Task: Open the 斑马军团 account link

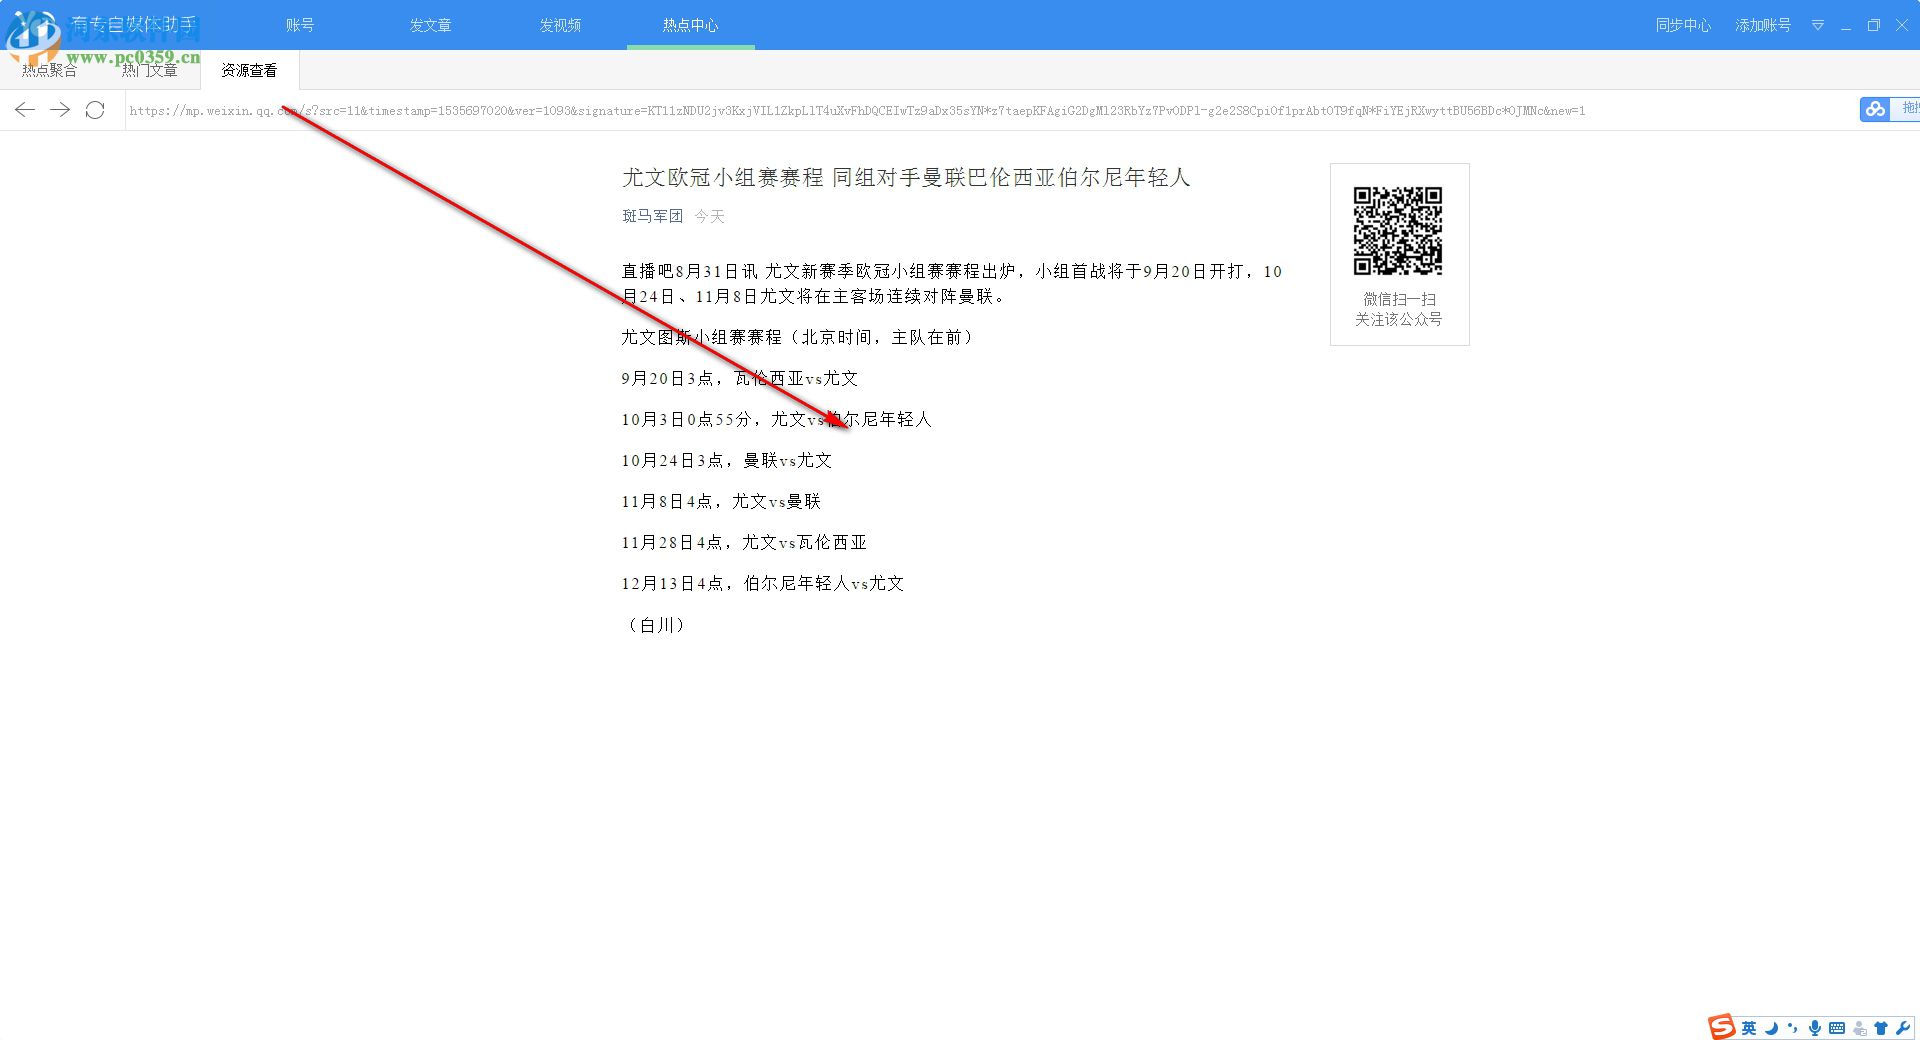Action: pyautogui.click(x=652, y=216)
